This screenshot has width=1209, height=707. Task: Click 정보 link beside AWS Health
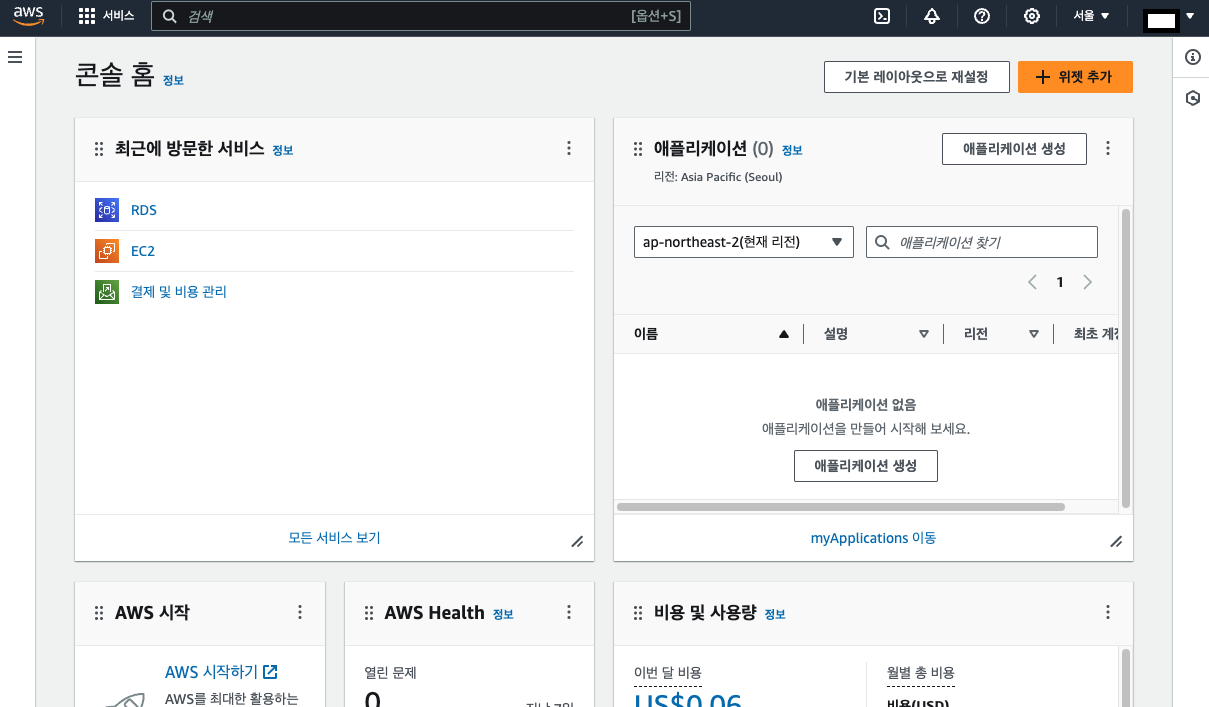click(x=503, y=614)
